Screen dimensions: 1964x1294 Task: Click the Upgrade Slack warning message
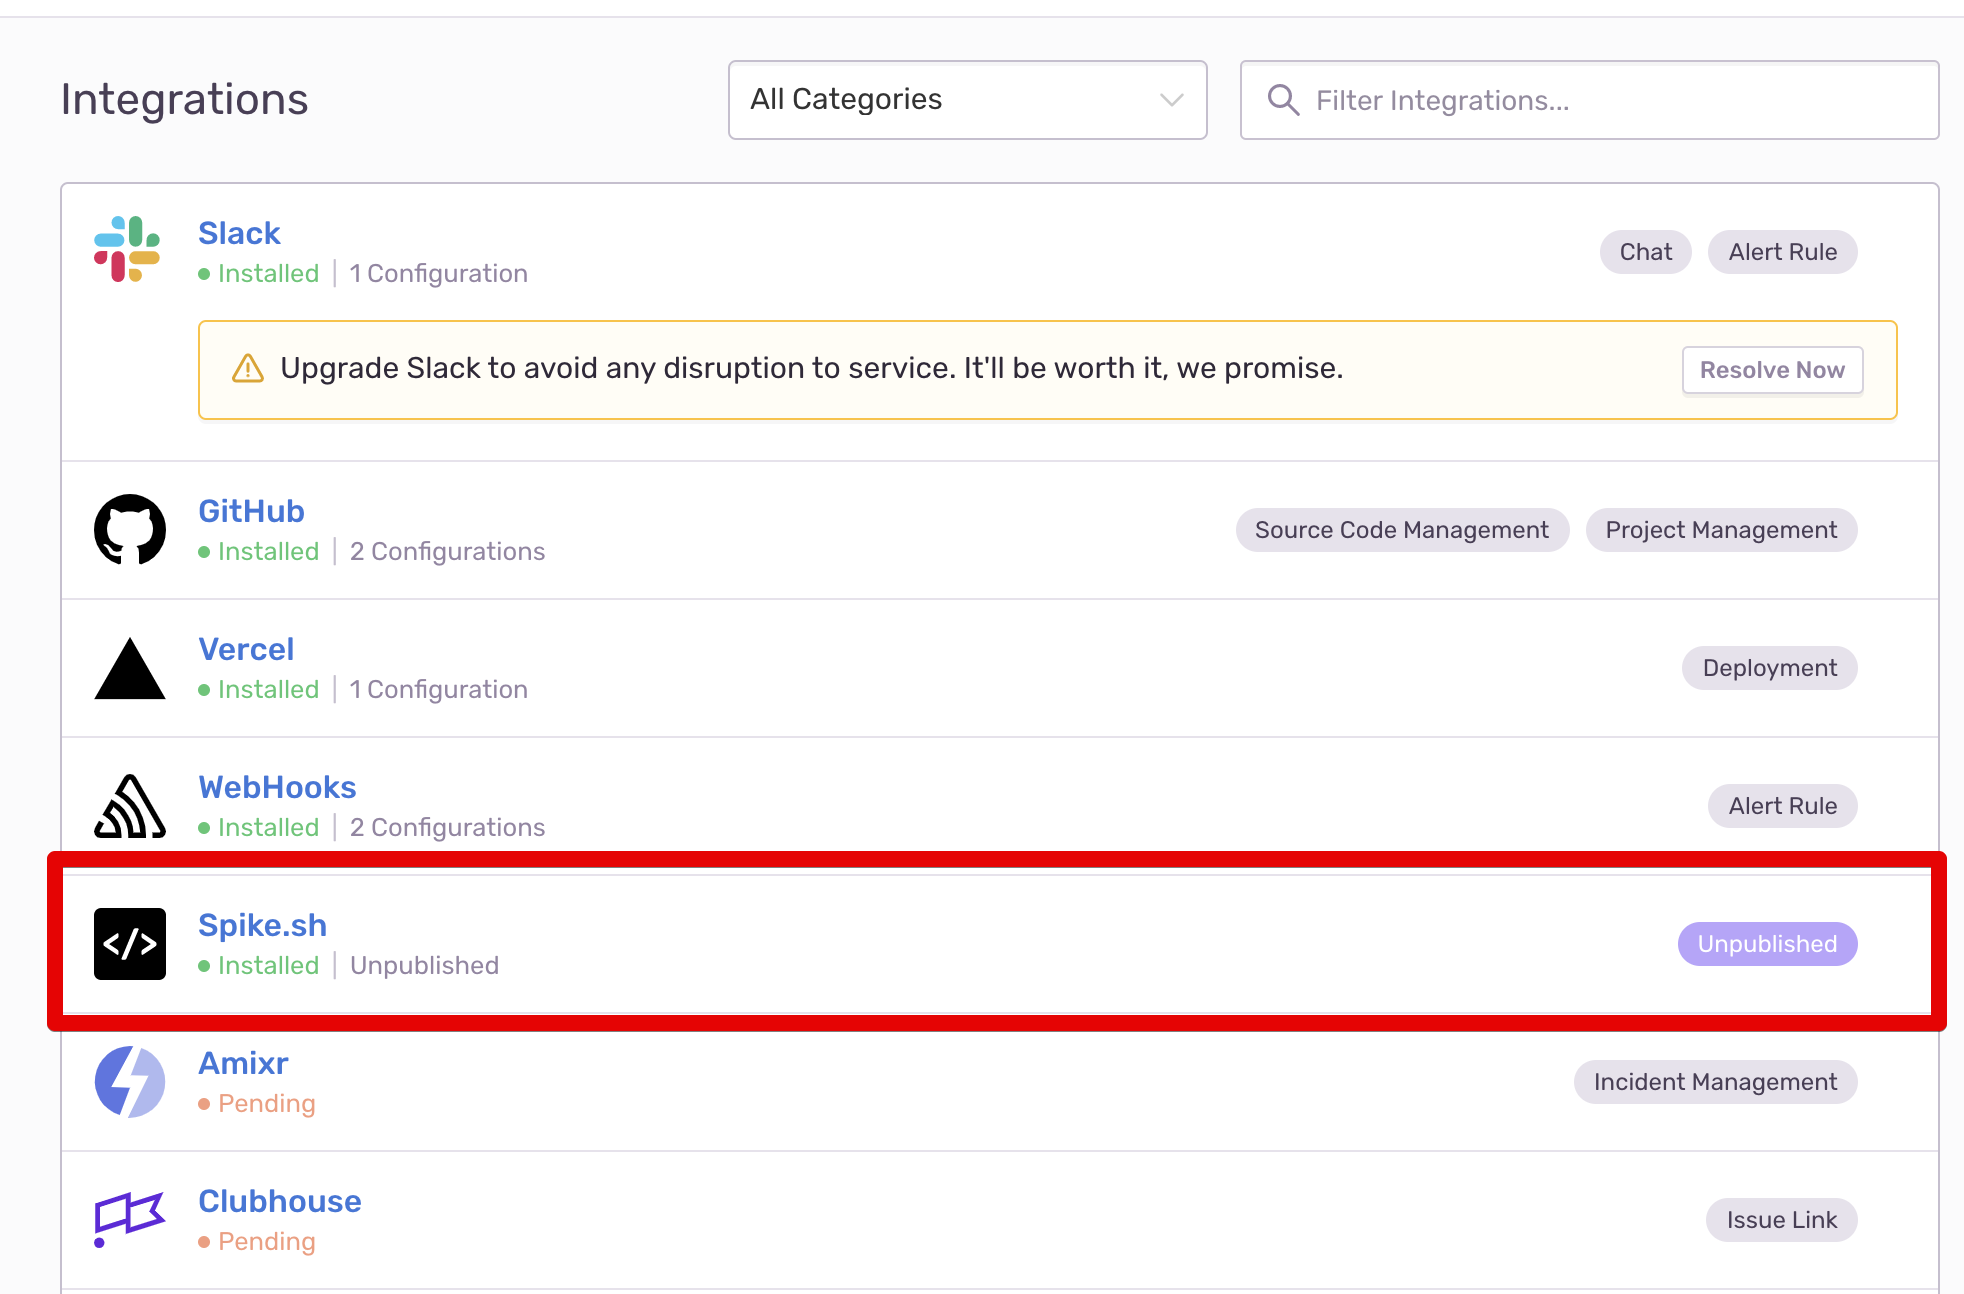coord(811,368)
